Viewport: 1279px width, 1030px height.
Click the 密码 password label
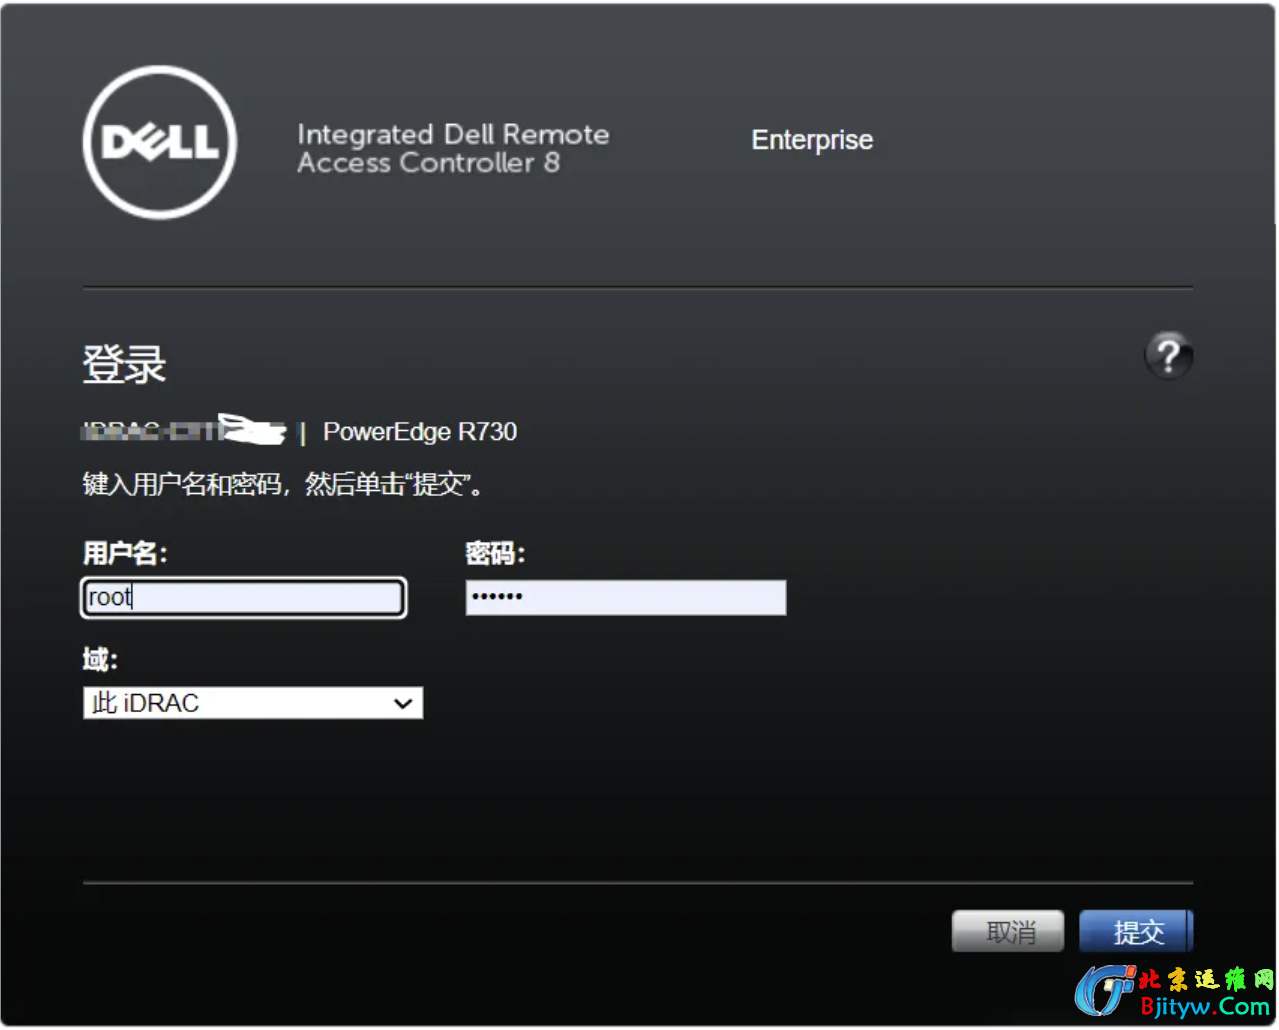[495, 553]
